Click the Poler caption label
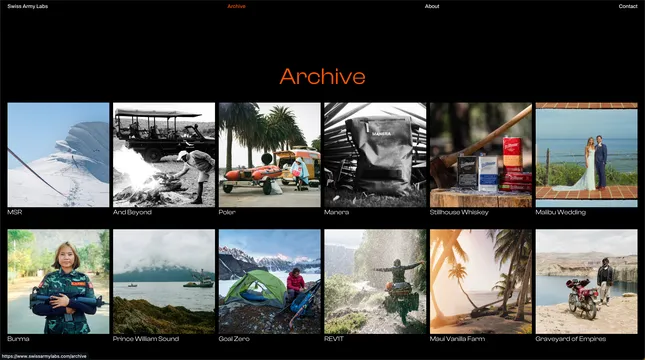Viewport: 645px width, 360px height. point(227,212)
